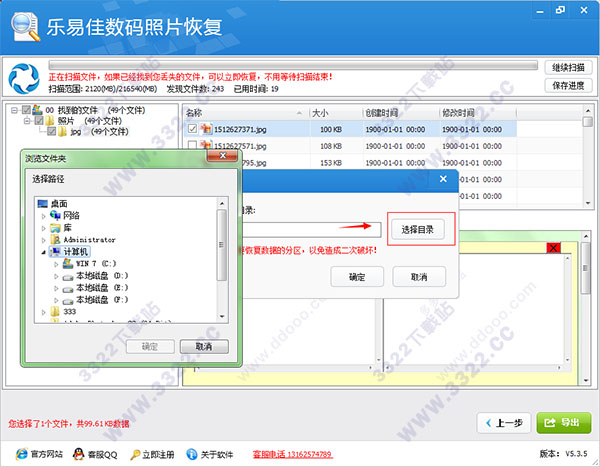Expand the 本地磁盘 (D:) drive node
Image resolution: width=600 pixels, height=467 pixels.
pyautogui.click(x=56, y=276)
